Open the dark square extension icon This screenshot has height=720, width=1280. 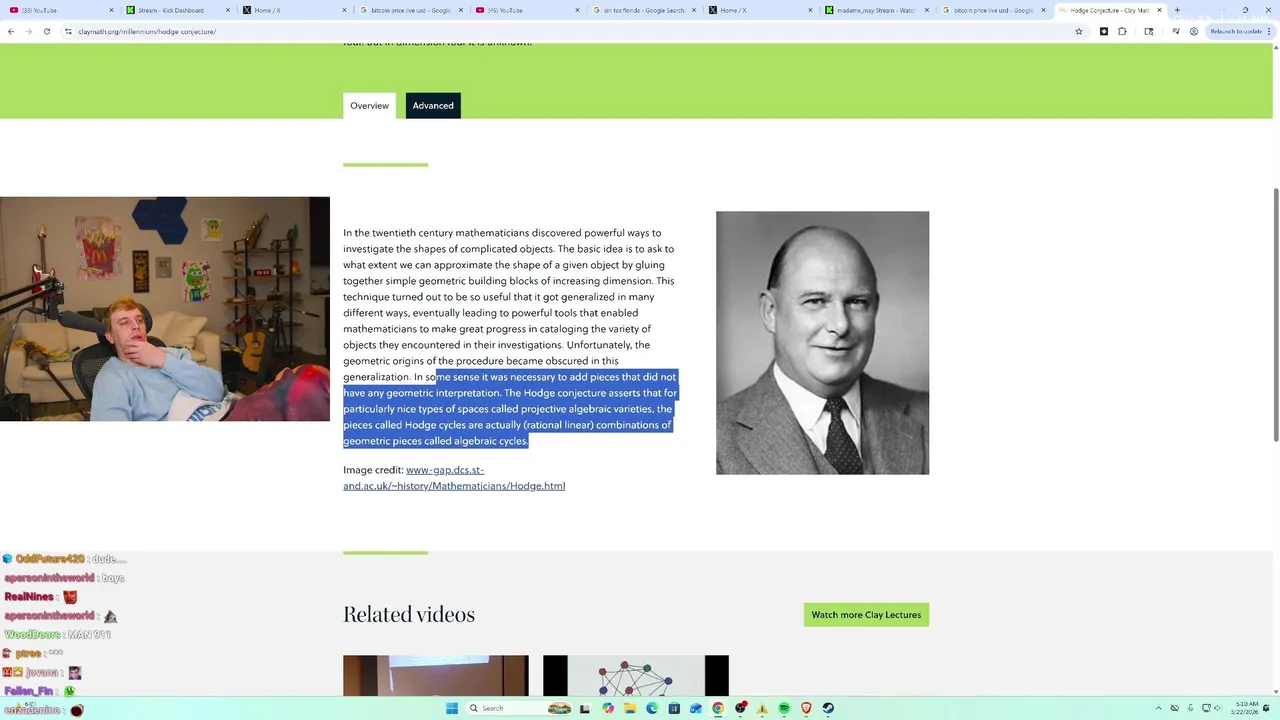click(1104, 31)
